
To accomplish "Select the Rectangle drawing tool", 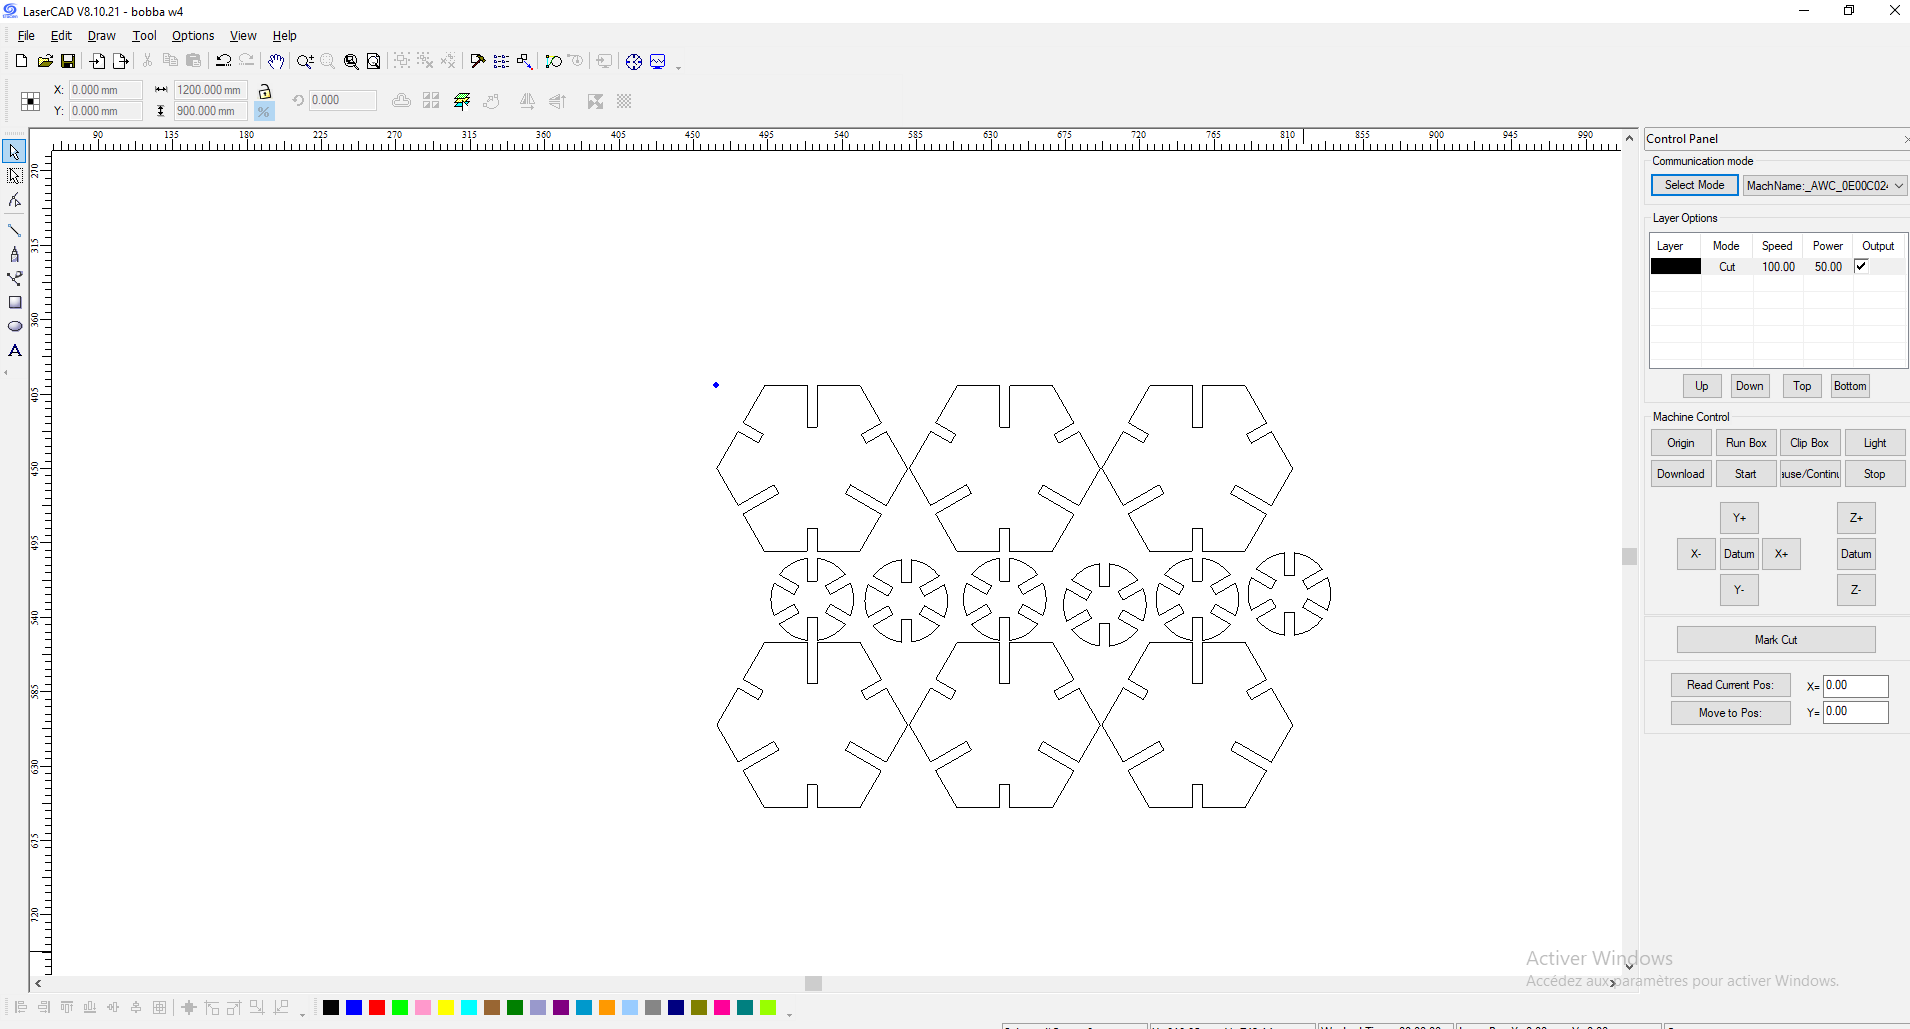I will point(15,302).
